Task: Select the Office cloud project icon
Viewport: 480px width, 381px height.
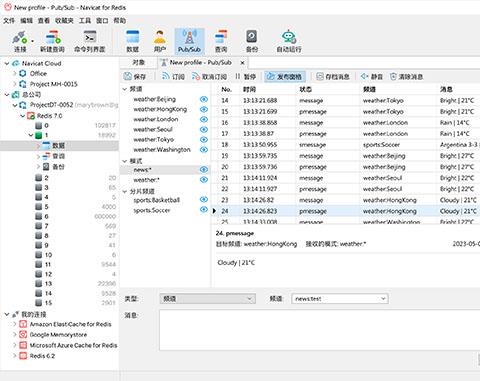Action: (x=23, y=73)
